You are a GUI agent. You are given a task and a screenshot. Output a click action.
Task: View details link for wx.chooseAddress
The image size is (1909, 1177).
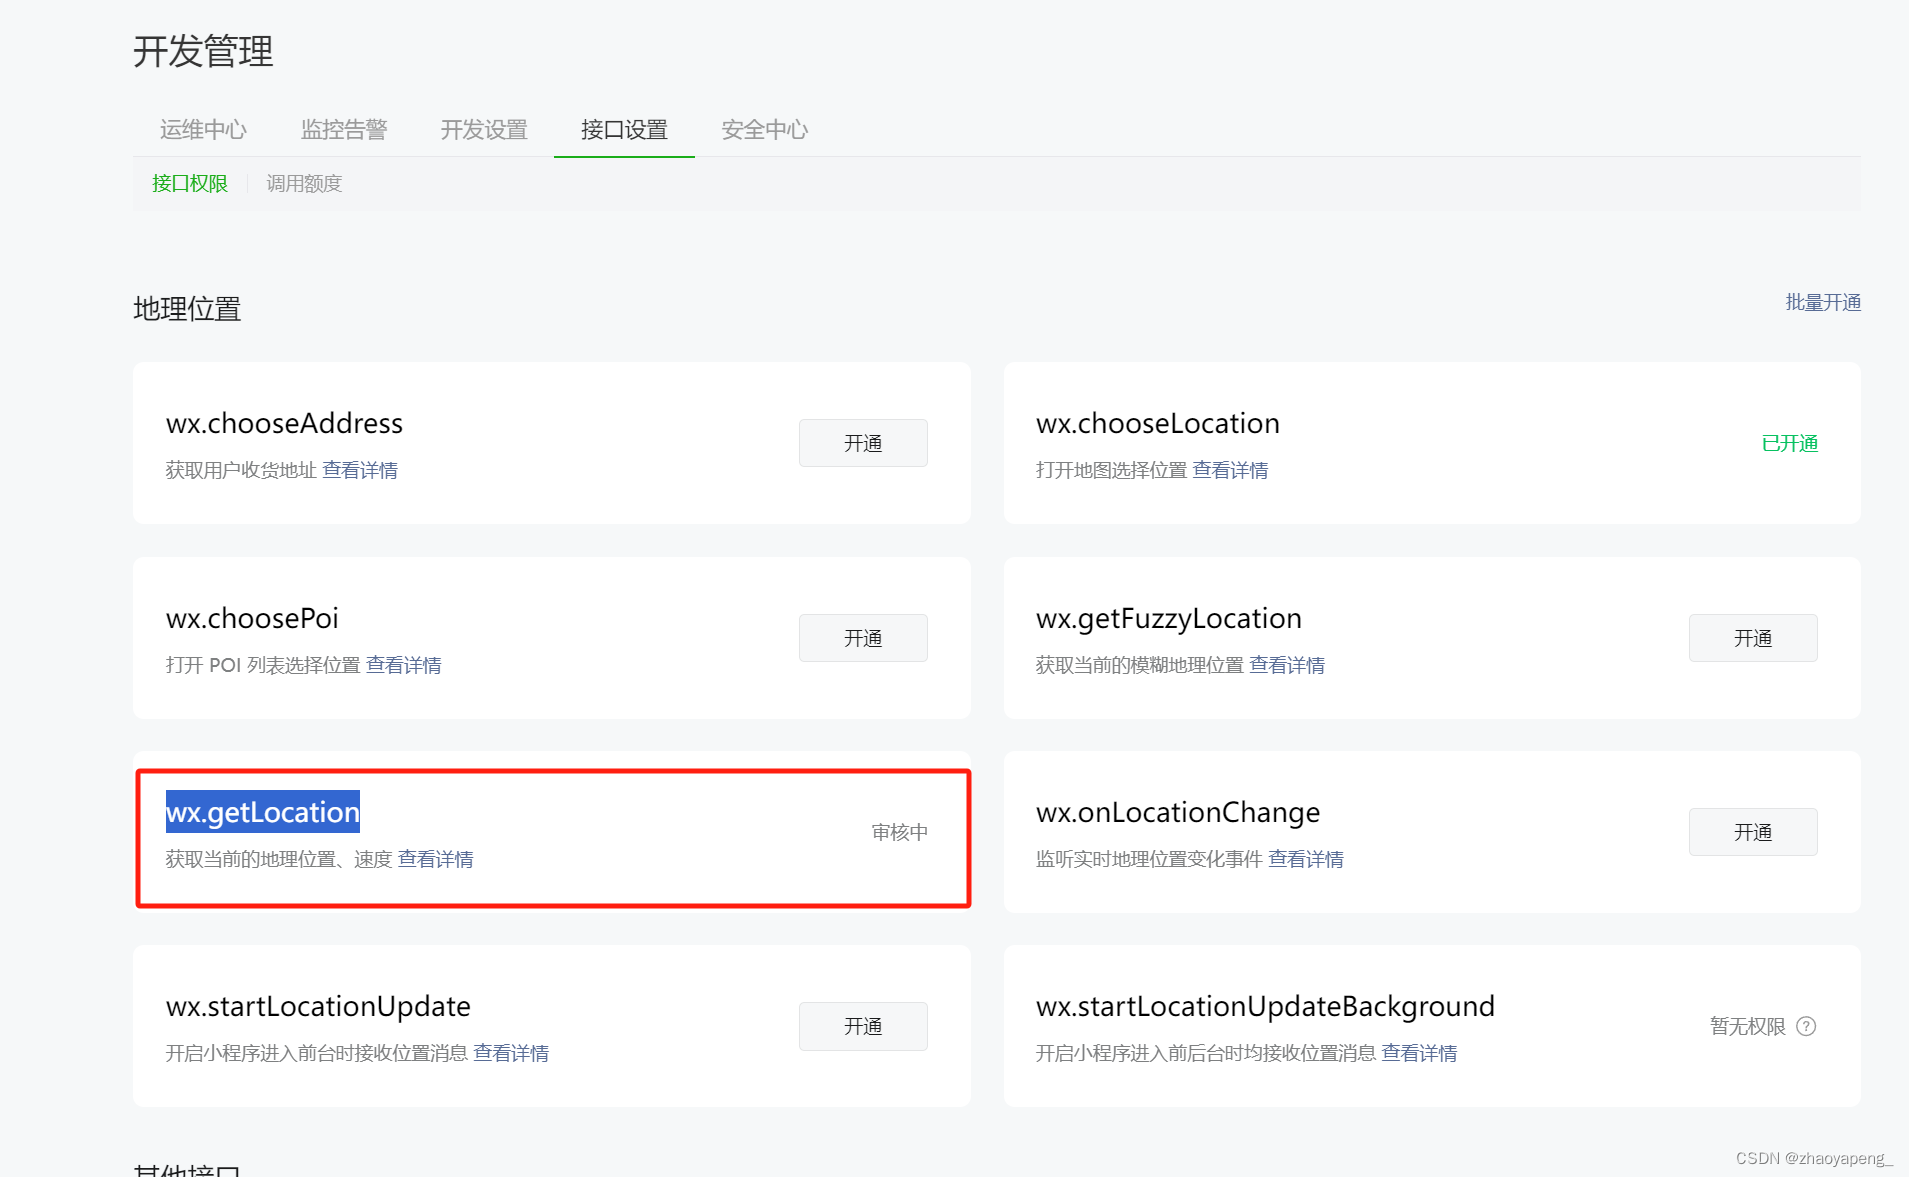pos(360,470)
